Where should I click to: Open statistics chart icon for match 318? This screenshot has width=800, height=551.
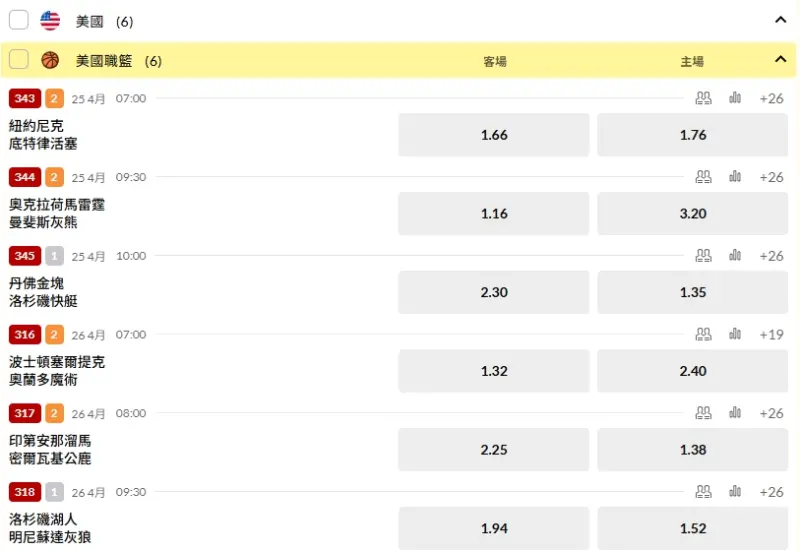[735, 491]
